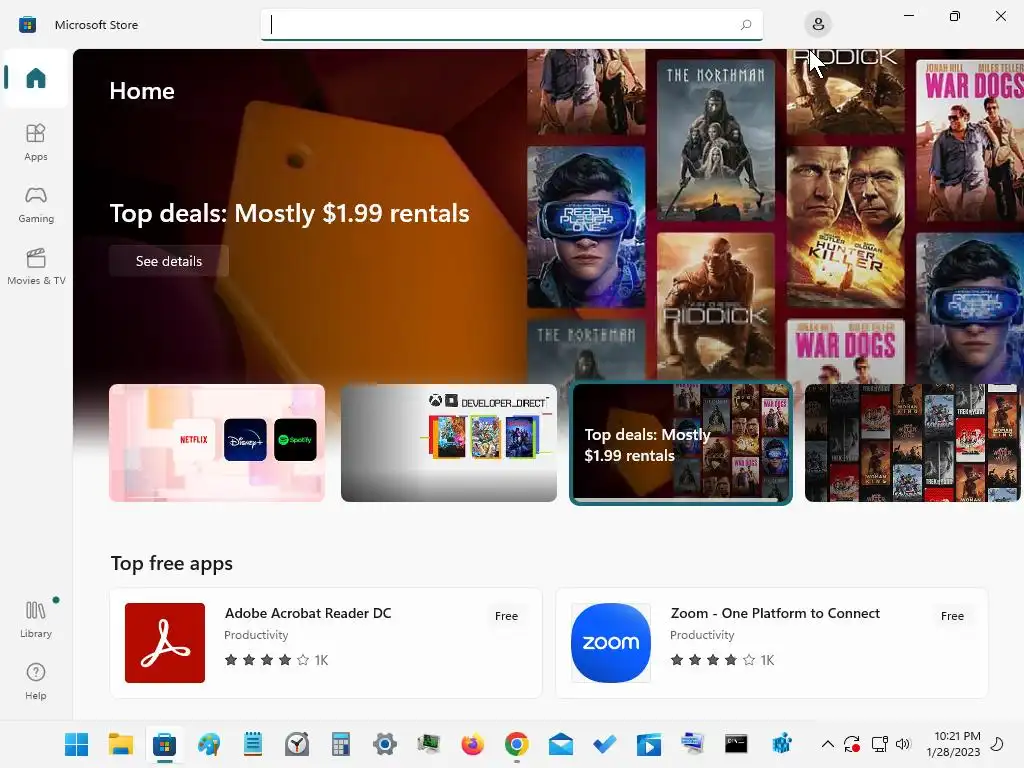Click the Top deals hero headline text
Viewport: 1024px width, 768px height.
[289, 214]
